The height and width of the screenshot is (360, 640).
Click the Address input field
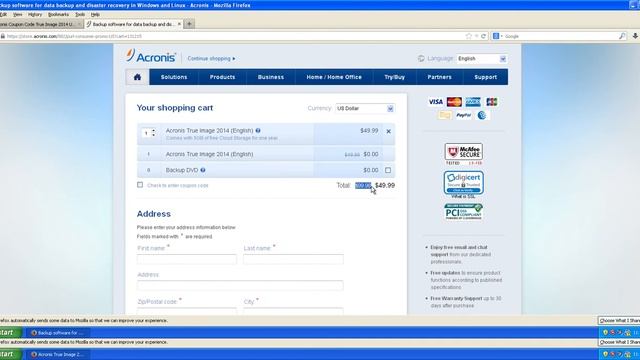click(x=240, y=285)
